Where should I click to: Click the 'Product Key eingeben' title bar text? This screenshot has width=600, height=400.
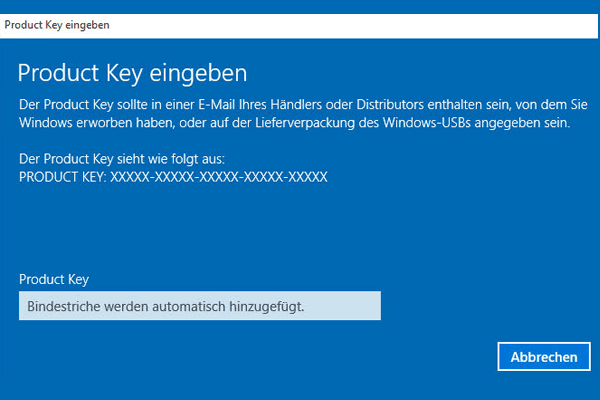(57, 25)
